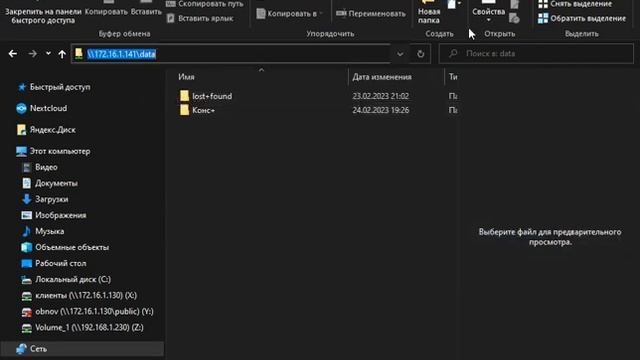This screenshot has width=640, height=360.
Task: Refresh the current folder
Action: 420,54
